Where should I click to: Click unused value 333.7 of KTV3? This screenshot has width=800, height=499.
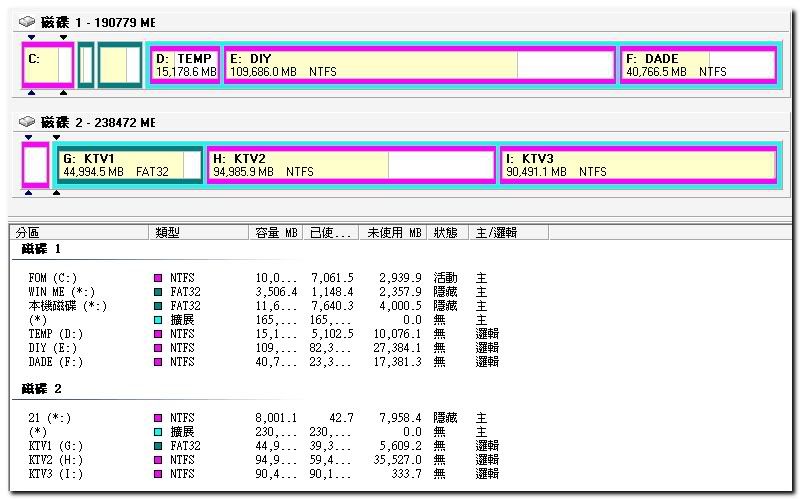pos(407,474)
